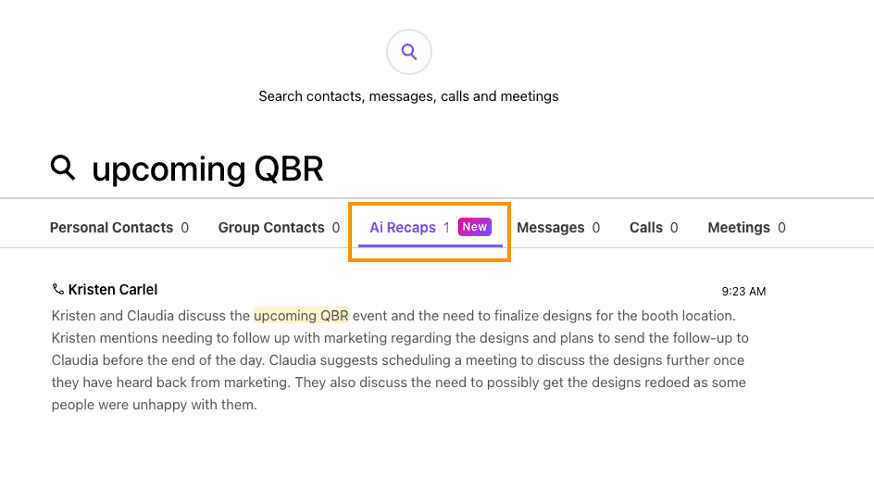Click the black magnifier beside search query
The image size is (874, 502).
tap(62, 168)
